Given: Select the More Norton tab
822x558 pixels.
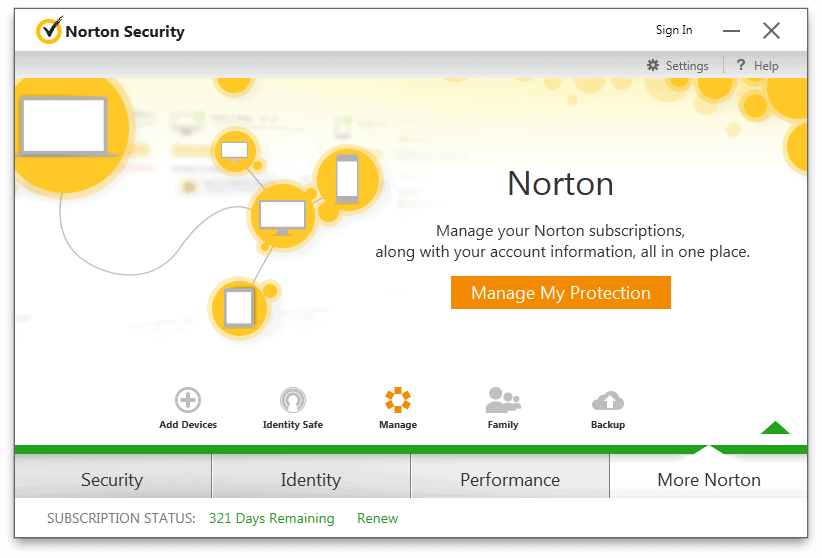Looking at the screenshot, I should pos(709,476).
